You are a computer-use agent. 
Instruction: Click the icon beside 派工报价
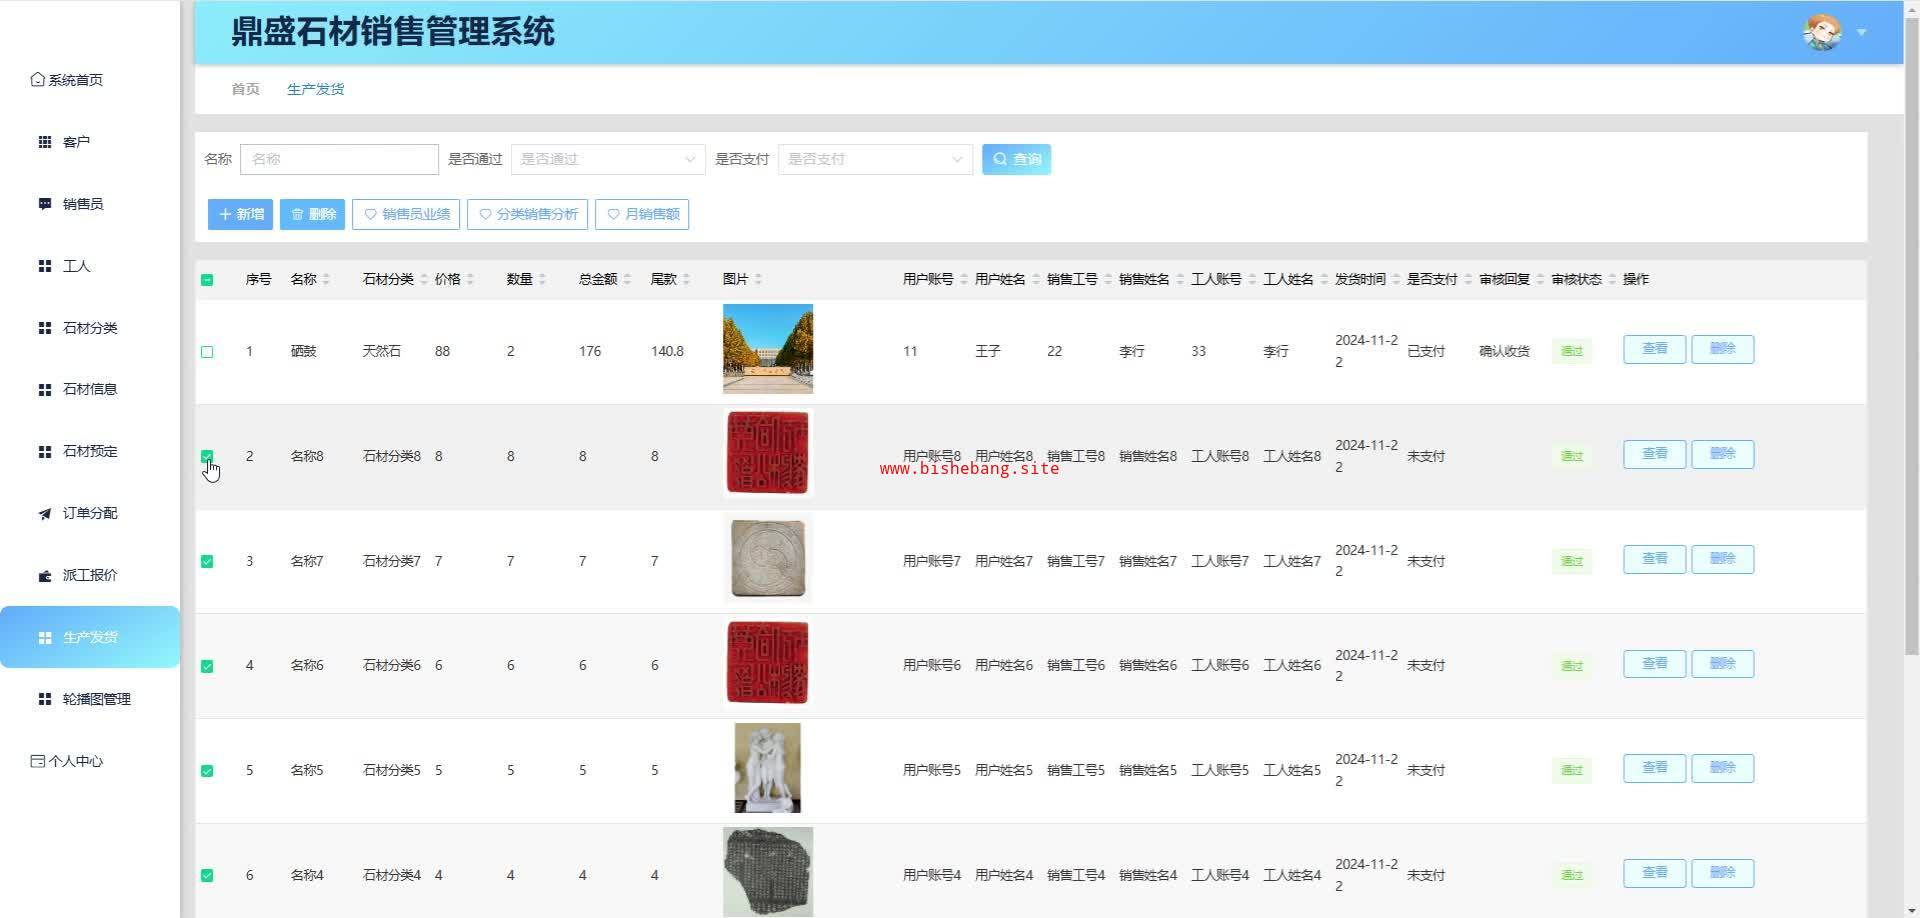pos(45,576)
